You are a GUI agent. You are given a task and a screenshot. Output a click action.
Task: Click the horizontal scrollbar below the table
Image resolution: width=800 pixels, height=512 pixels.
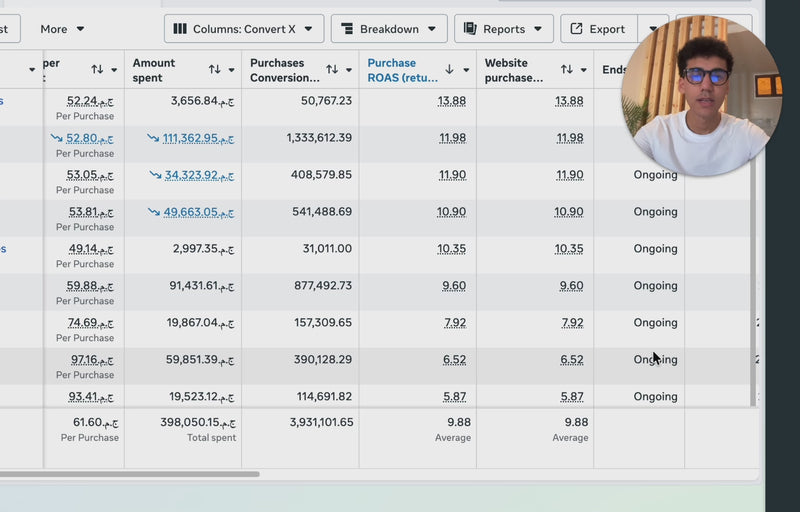pos(130,474)
